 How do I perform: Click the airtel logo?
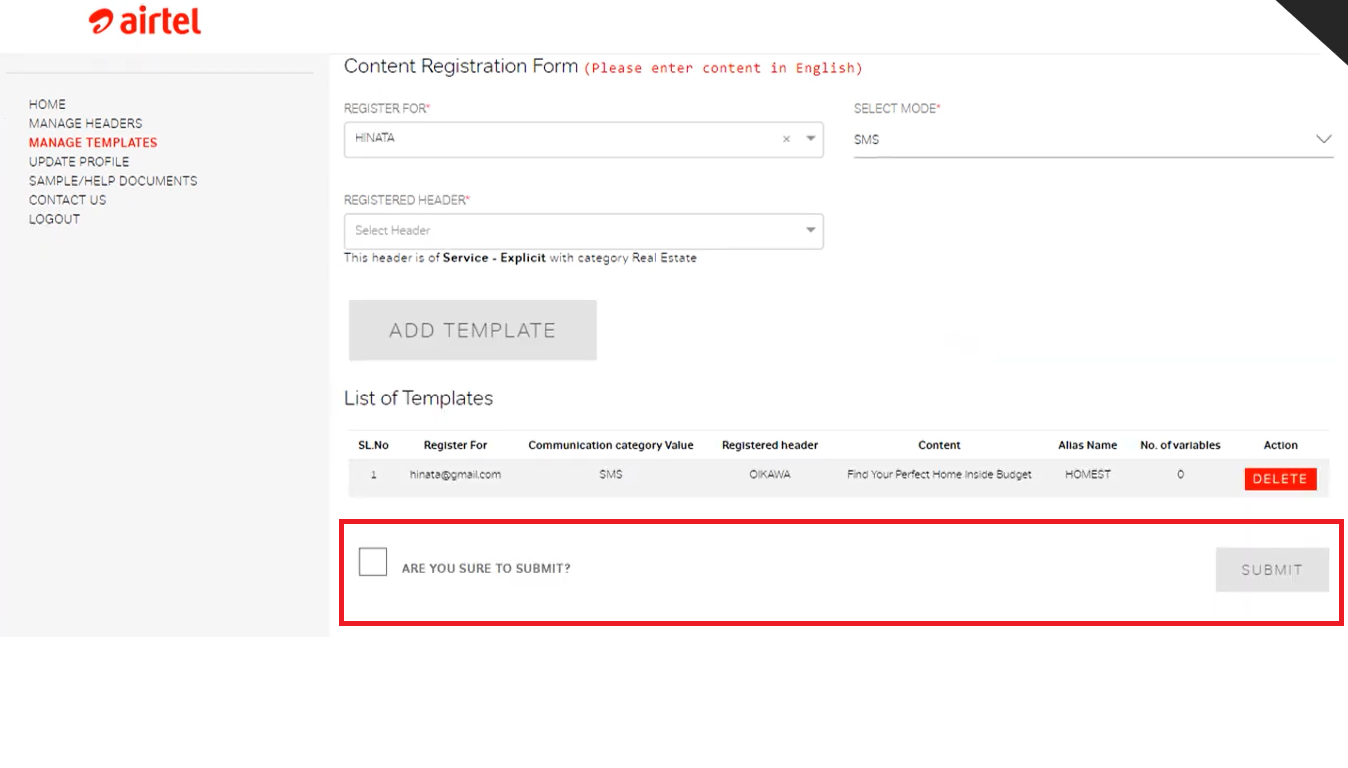point(145,22)
